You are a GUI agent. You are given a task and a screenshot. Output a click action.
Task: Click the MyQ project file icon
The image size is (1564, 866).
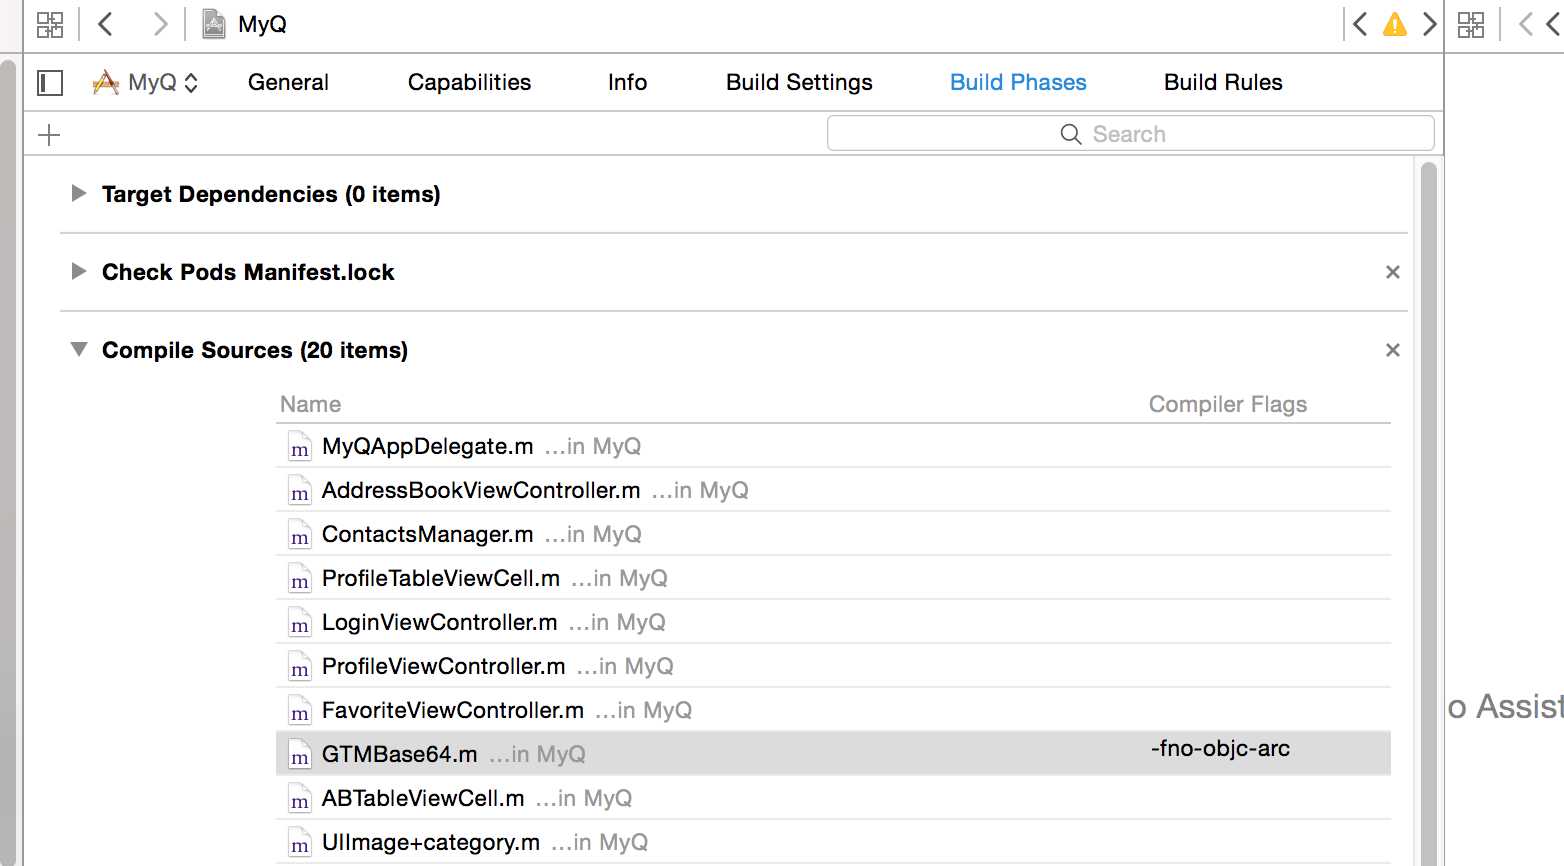point(214,25)
